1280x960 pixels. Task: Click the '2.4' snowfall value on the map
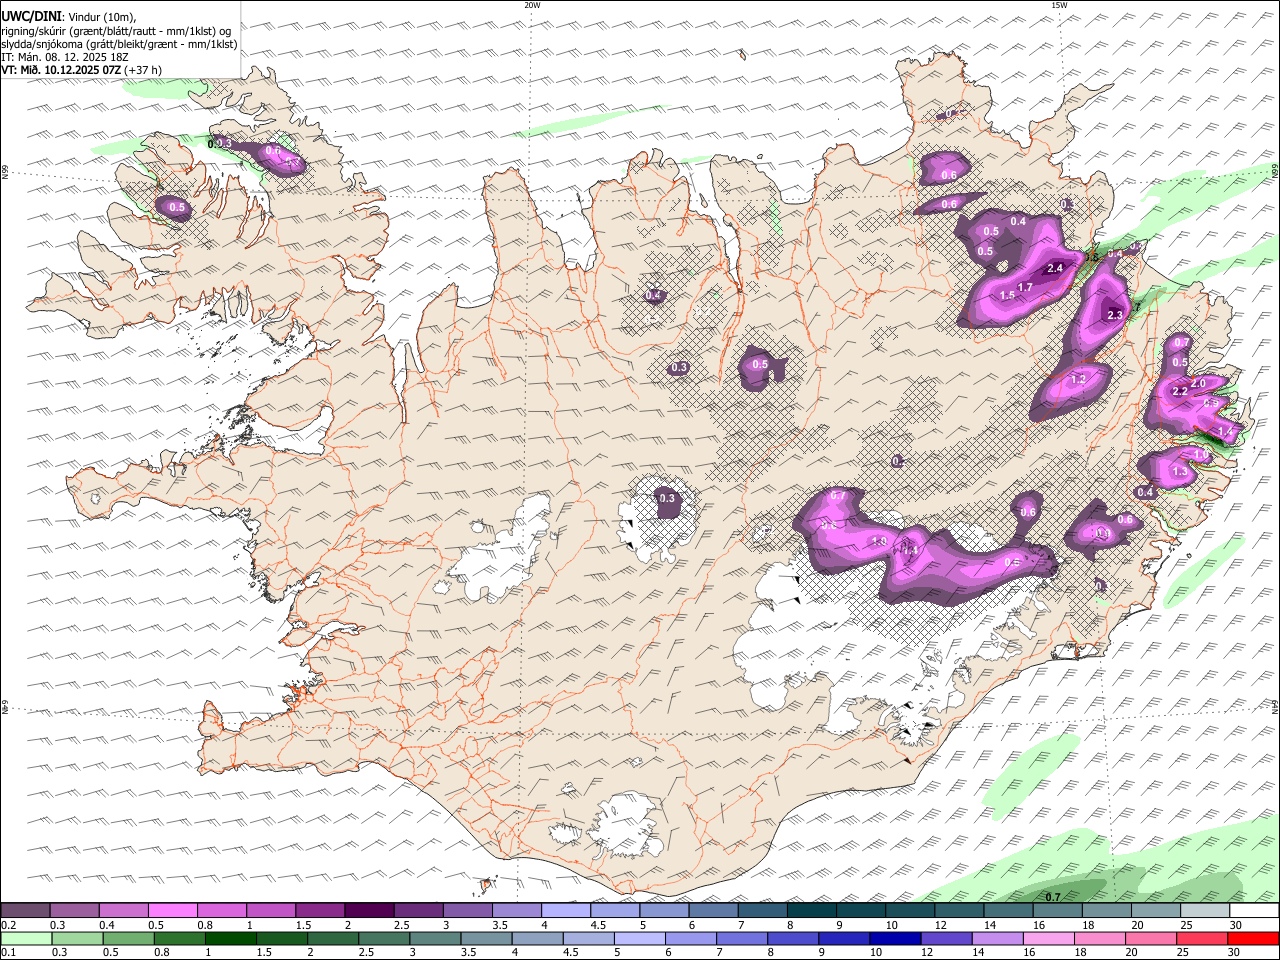1055,269
